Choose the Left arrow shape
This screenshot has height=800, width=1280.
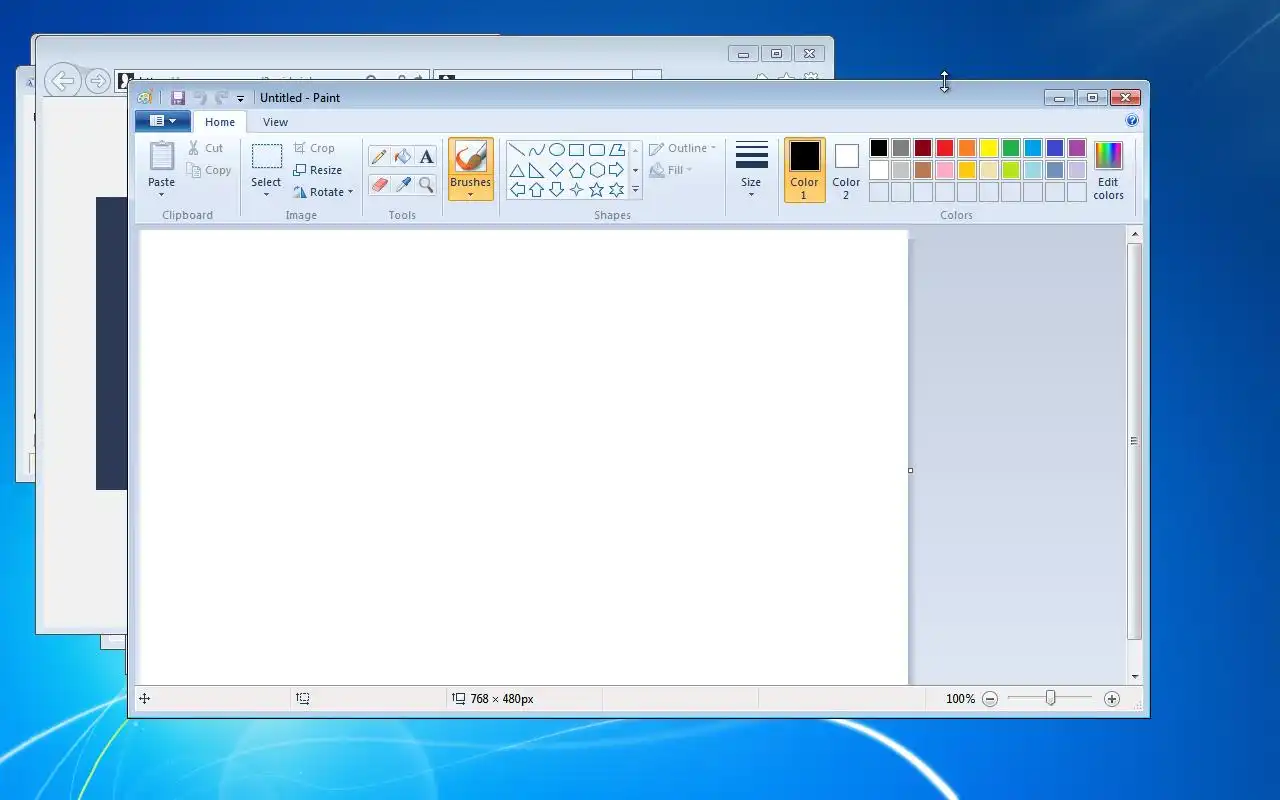[517, 190]
